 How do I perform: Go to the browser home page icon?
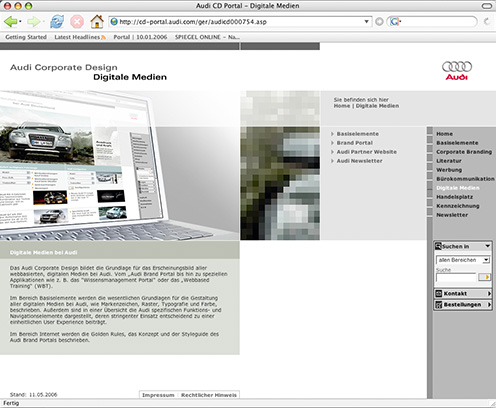point(97,22)
